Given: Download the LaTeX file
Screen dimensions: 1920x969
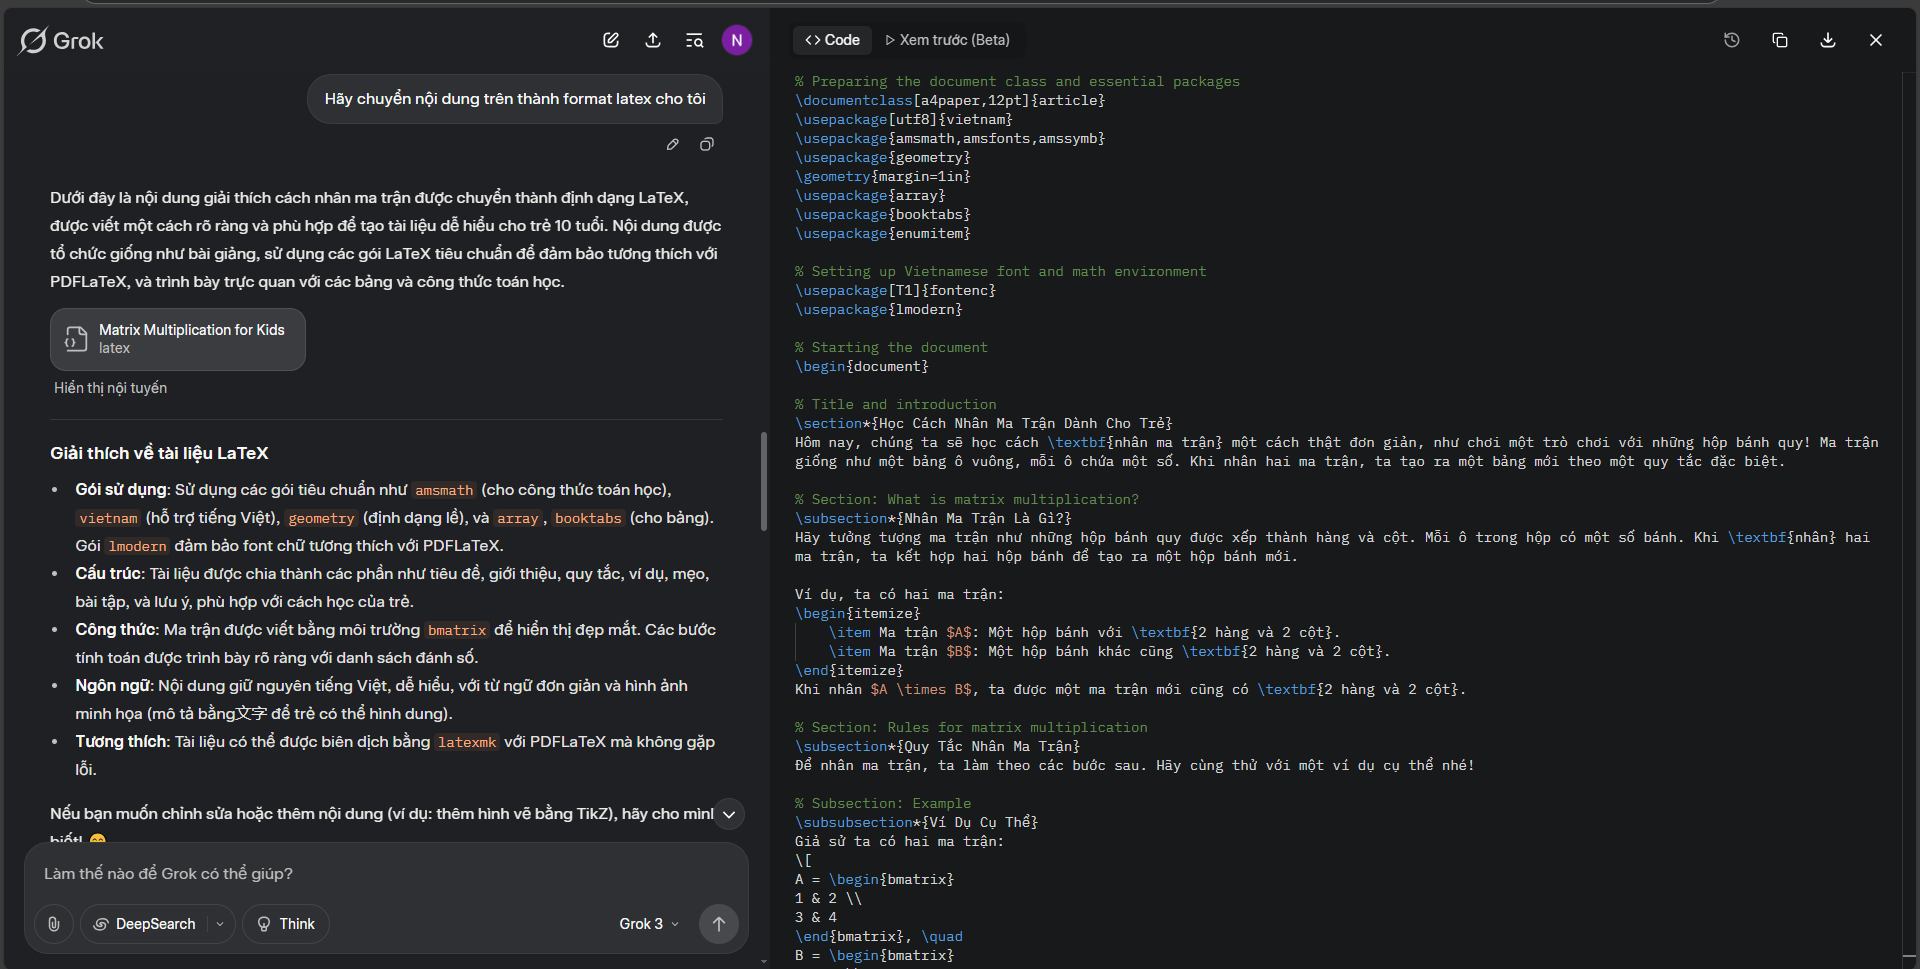Looking at the screenshot, I should tap(1828, 40).
